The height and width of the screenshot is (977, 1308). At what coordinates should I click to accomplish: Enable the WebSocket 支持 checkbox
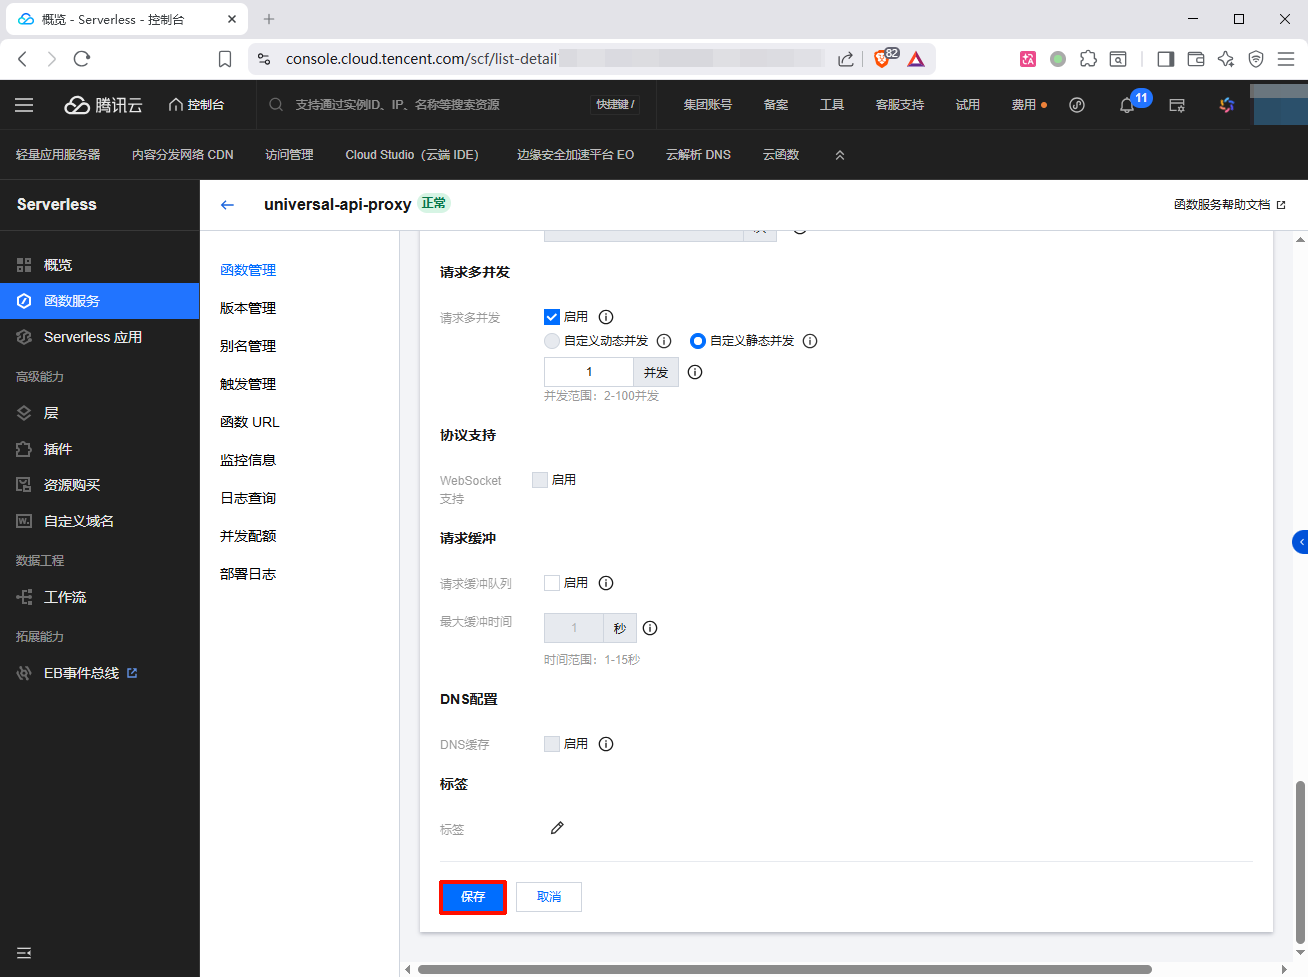coord(540,480)
